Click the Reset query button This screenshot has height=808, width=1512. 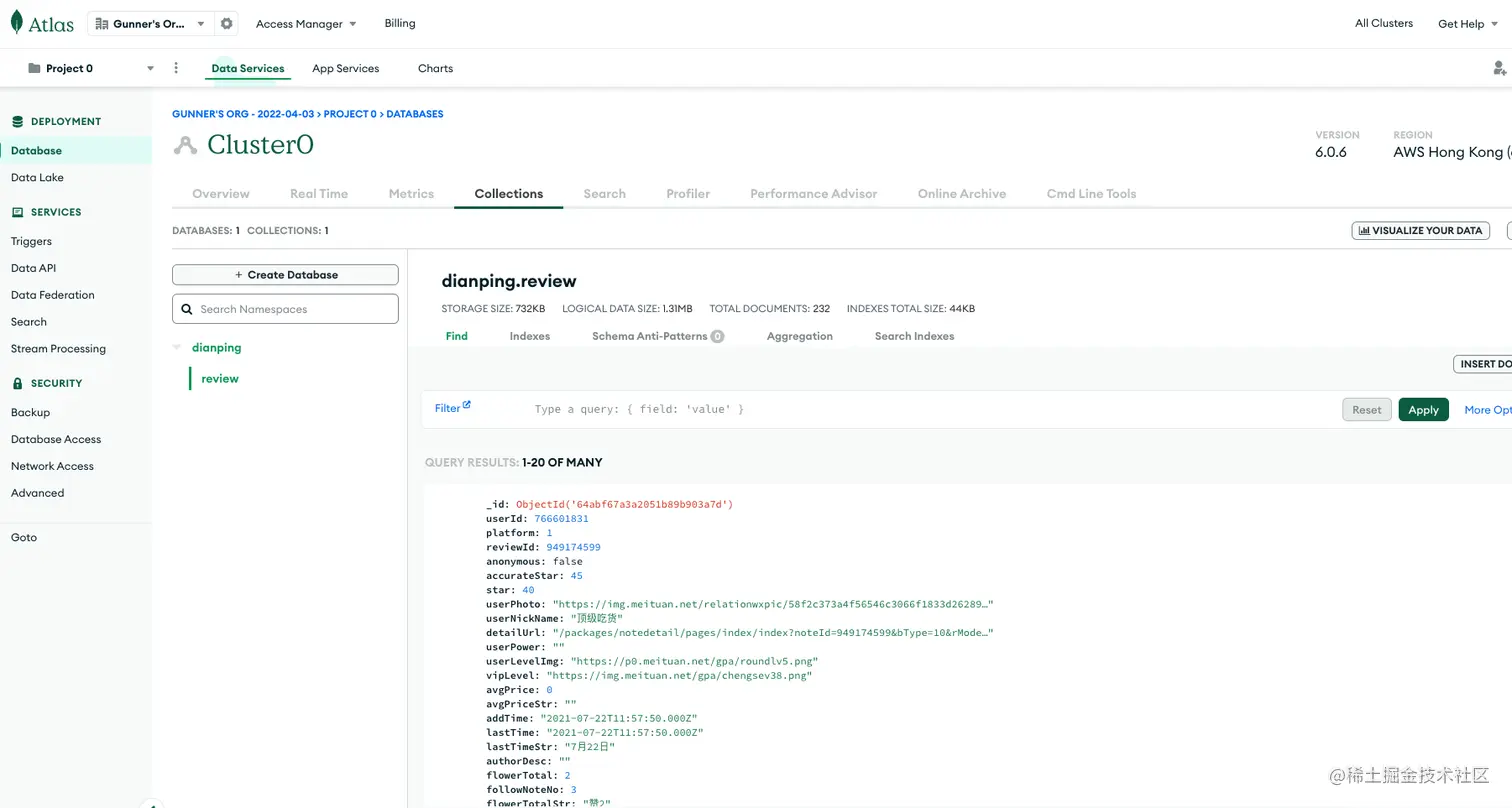pos(1366,409)
